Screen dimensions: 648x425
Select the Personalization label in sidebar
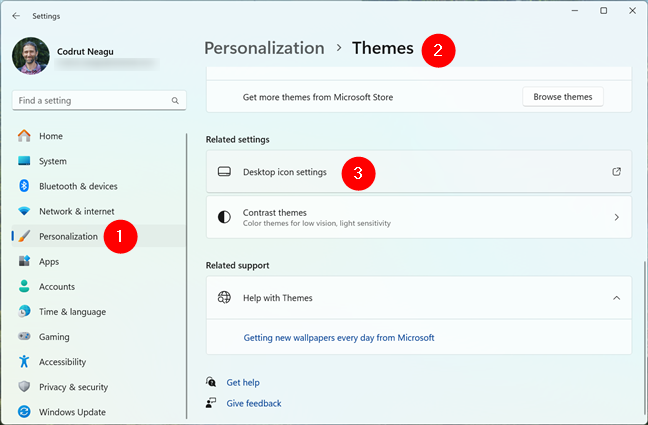click(x=69, y=236)
